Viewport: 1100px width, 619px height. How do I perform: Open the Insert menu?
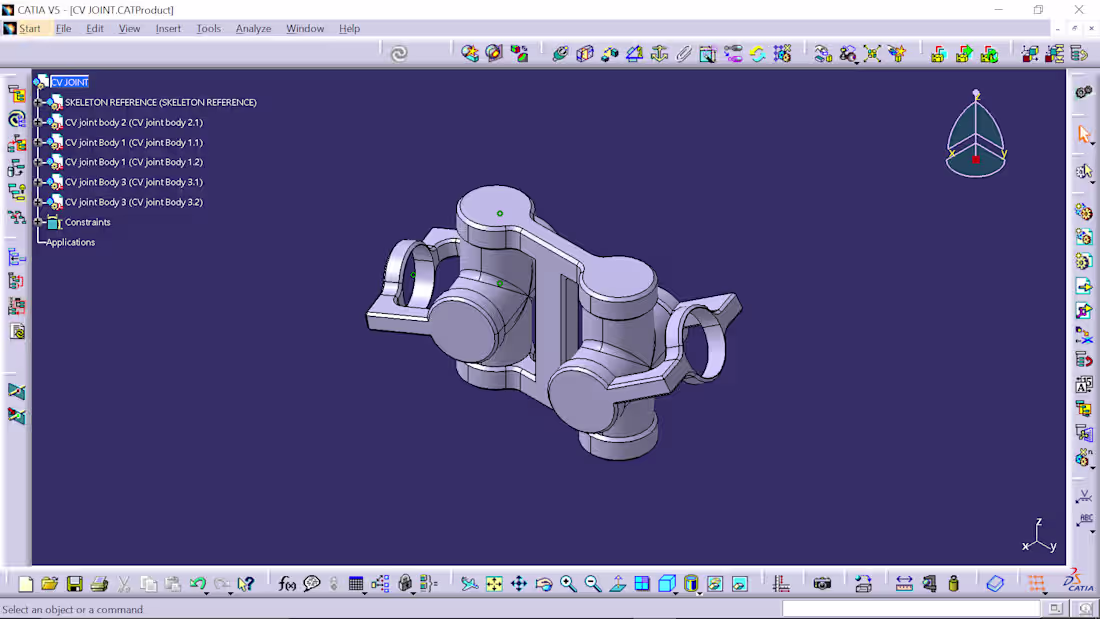(x=168, y=28)
